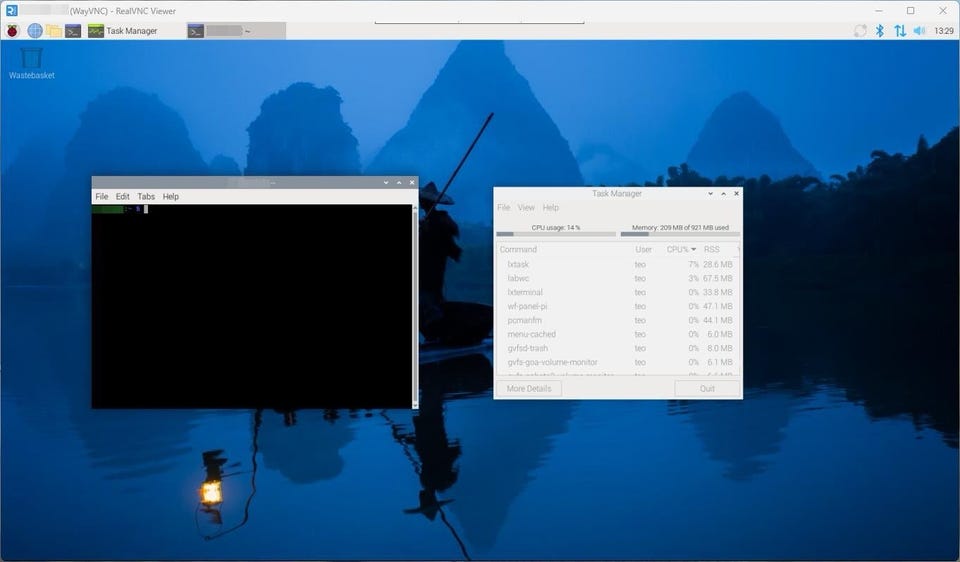Image resolution: width=960 pixels, height=562 pixels.
Task: Click the software updates tray icon
Action: [860, 31]
